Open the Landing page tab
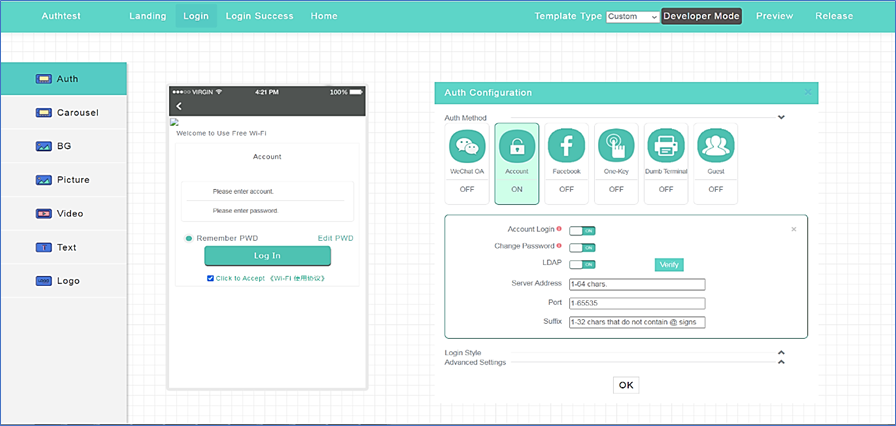896x426 pixels. pyautogui.click(x=147, y=16)
